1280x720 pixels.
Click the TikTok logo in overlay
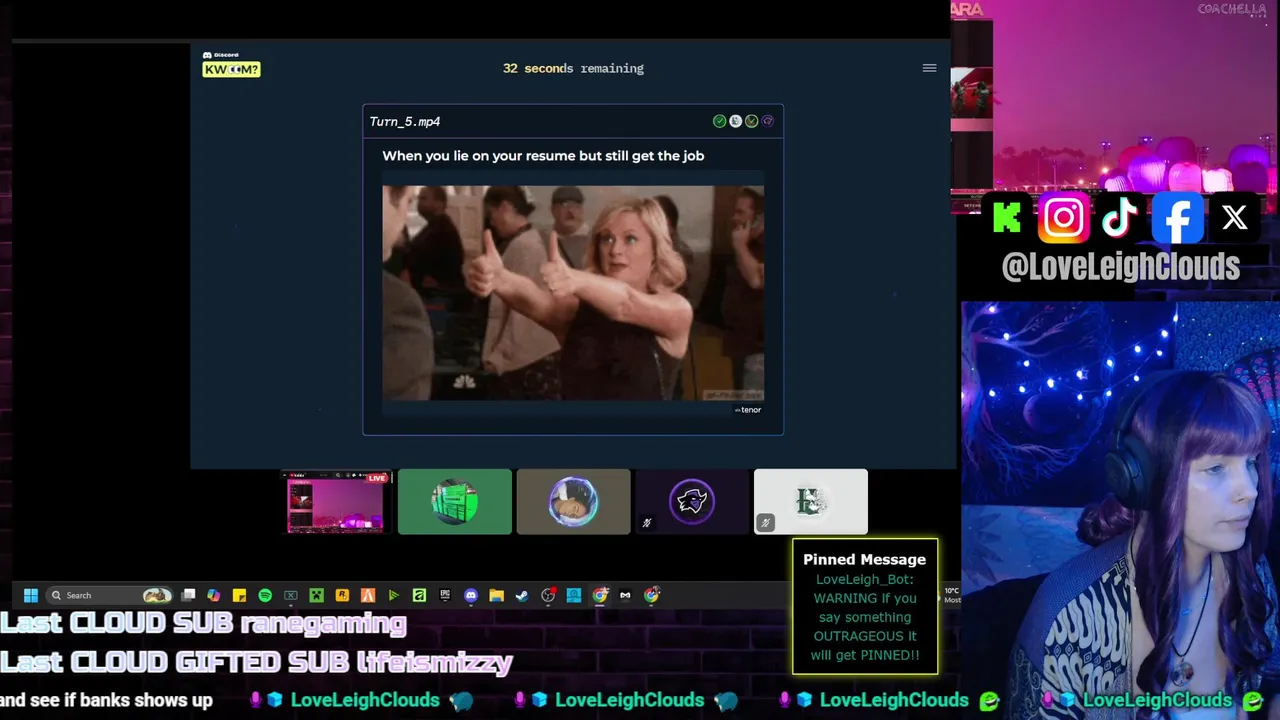point(1120,217)
